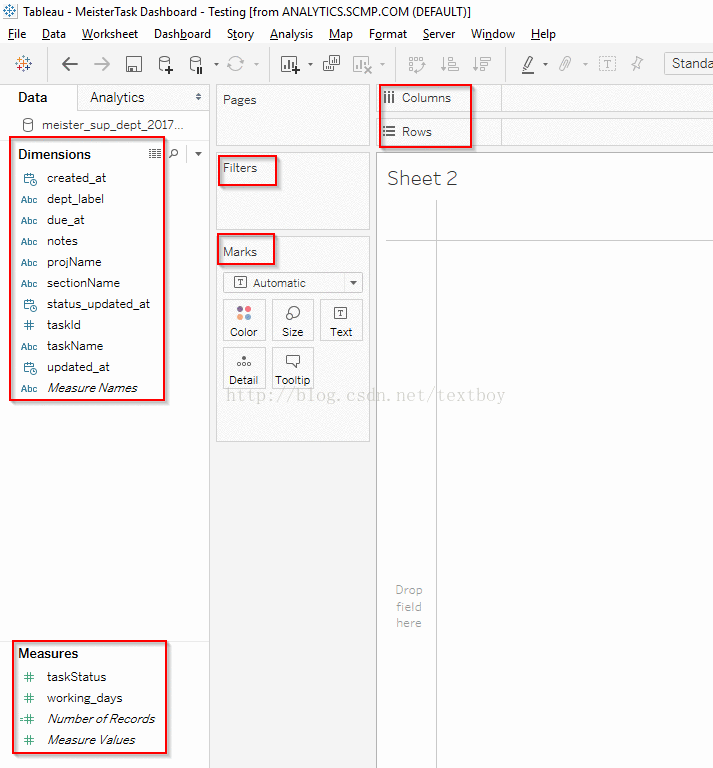Screen dimensions: 713x768
Task: Click the Highlight pen icon
Action: (x=528, y=64)
